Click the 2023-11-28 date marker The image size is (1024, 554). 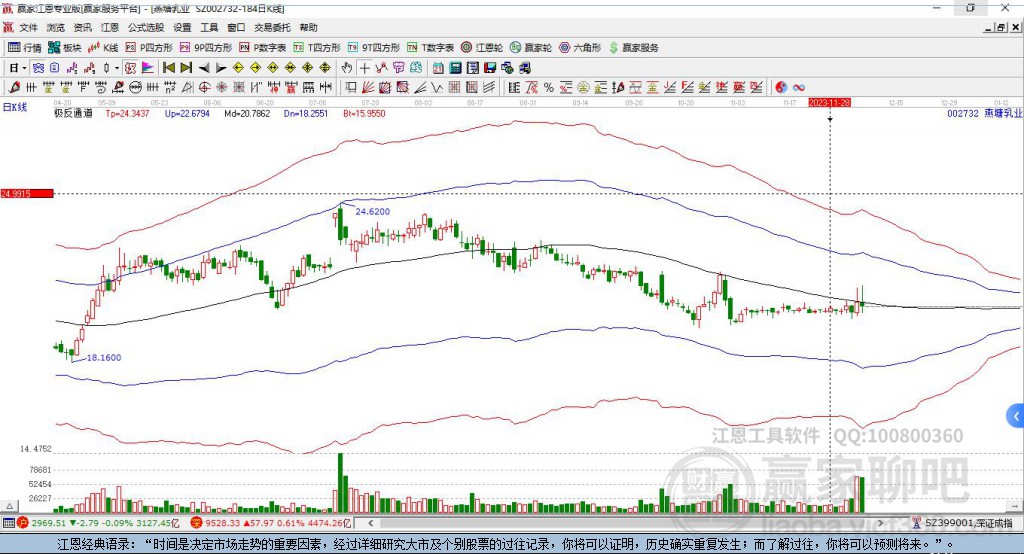tap(829, 103)
